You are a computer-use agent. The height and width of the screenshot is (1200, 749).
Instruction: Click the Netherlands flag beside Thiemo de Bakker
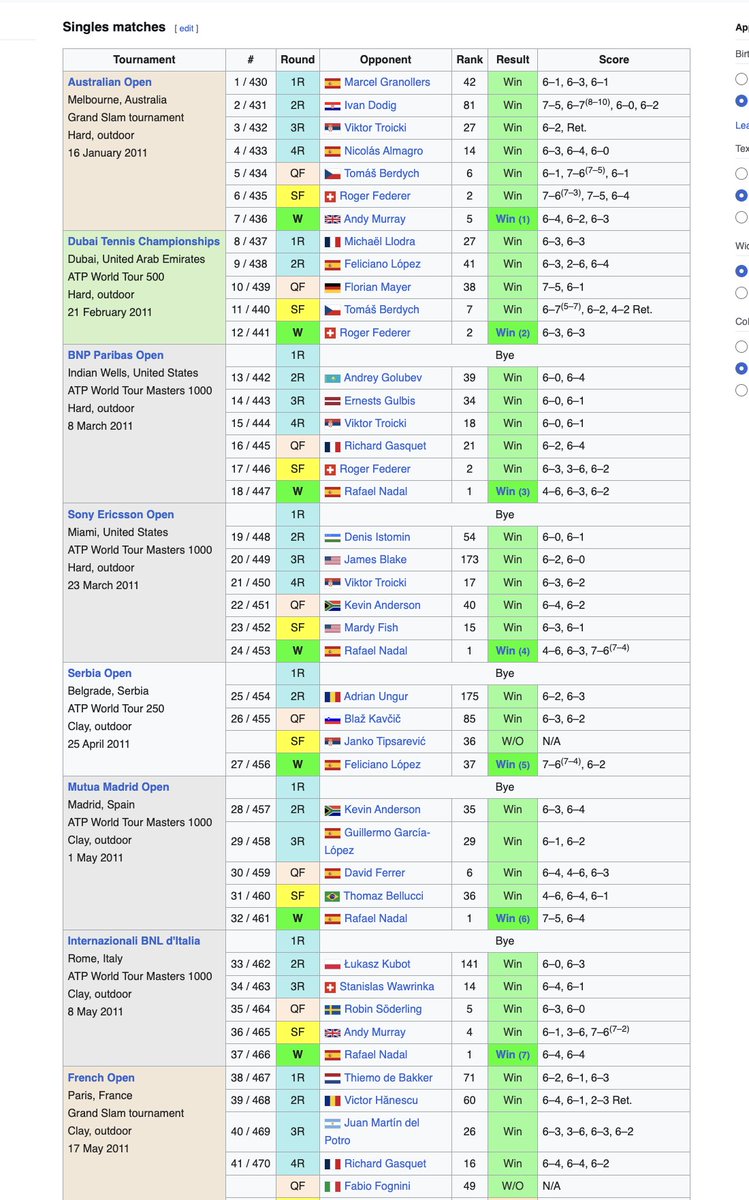[x=332, y=1078]
